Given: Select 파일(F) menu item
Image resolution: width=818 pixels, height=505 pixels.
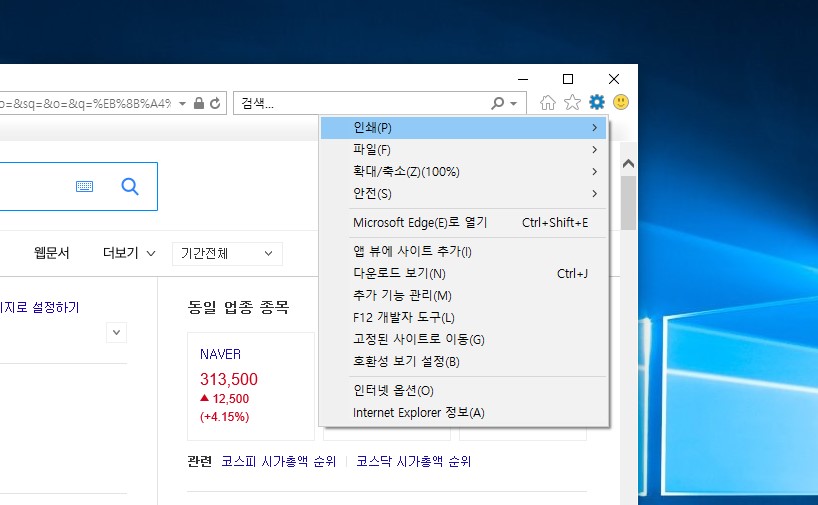Looking at the screenshot, I should (x=464, y=150).
